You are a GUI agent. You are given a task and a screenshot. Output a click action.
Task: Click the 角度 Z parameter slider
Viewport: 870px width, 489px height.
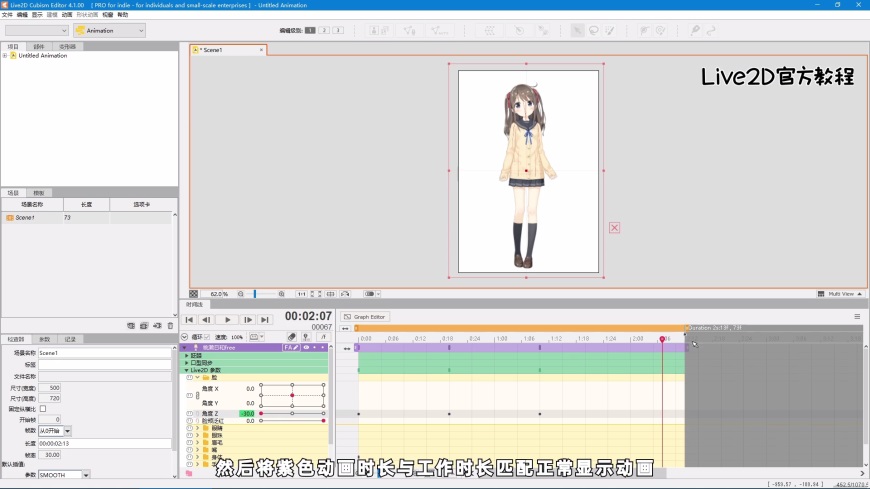click(292, 414)
